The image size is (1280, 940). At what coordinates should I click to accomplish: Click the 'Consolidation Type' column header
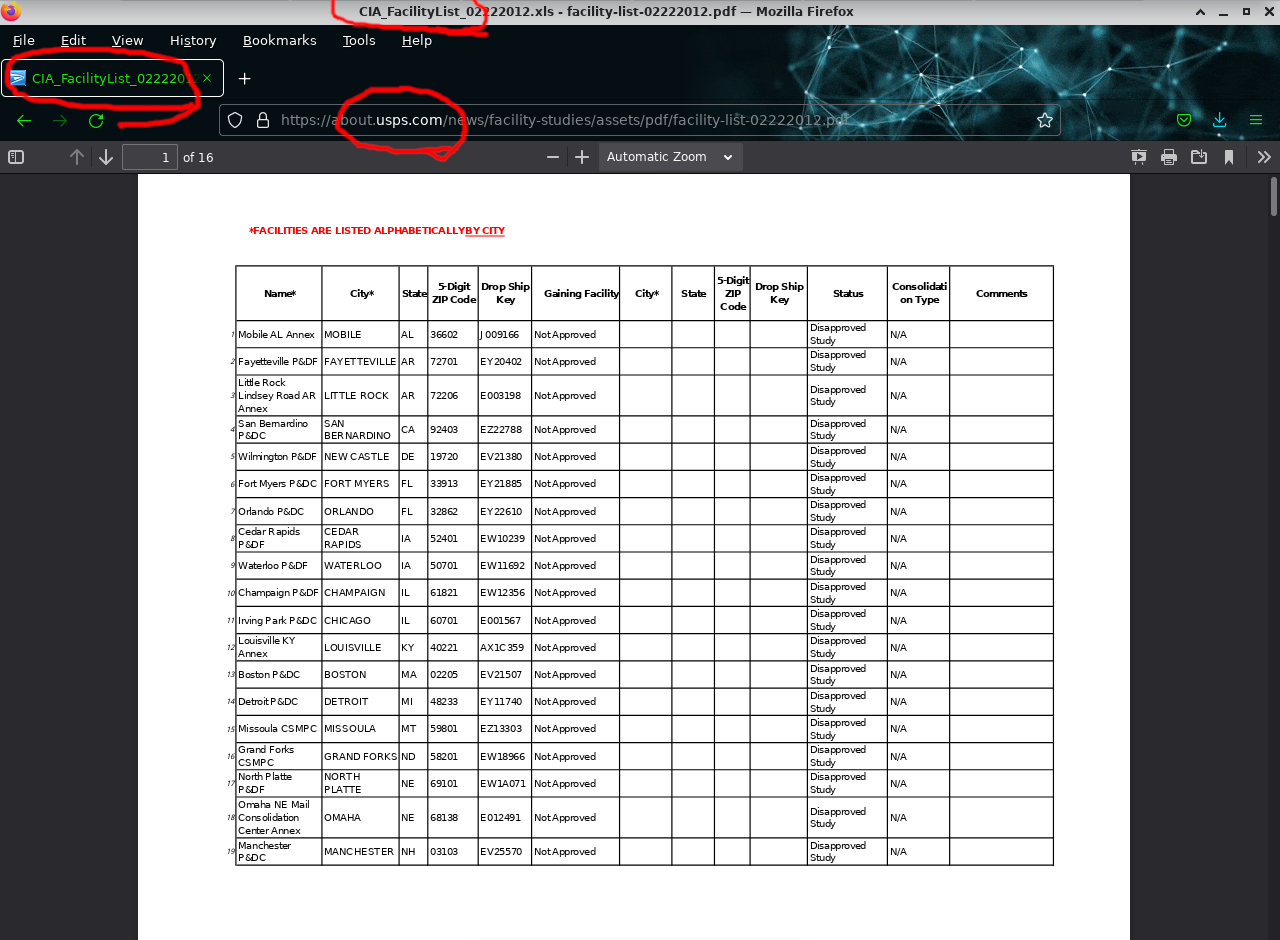(x=919, y=294)
